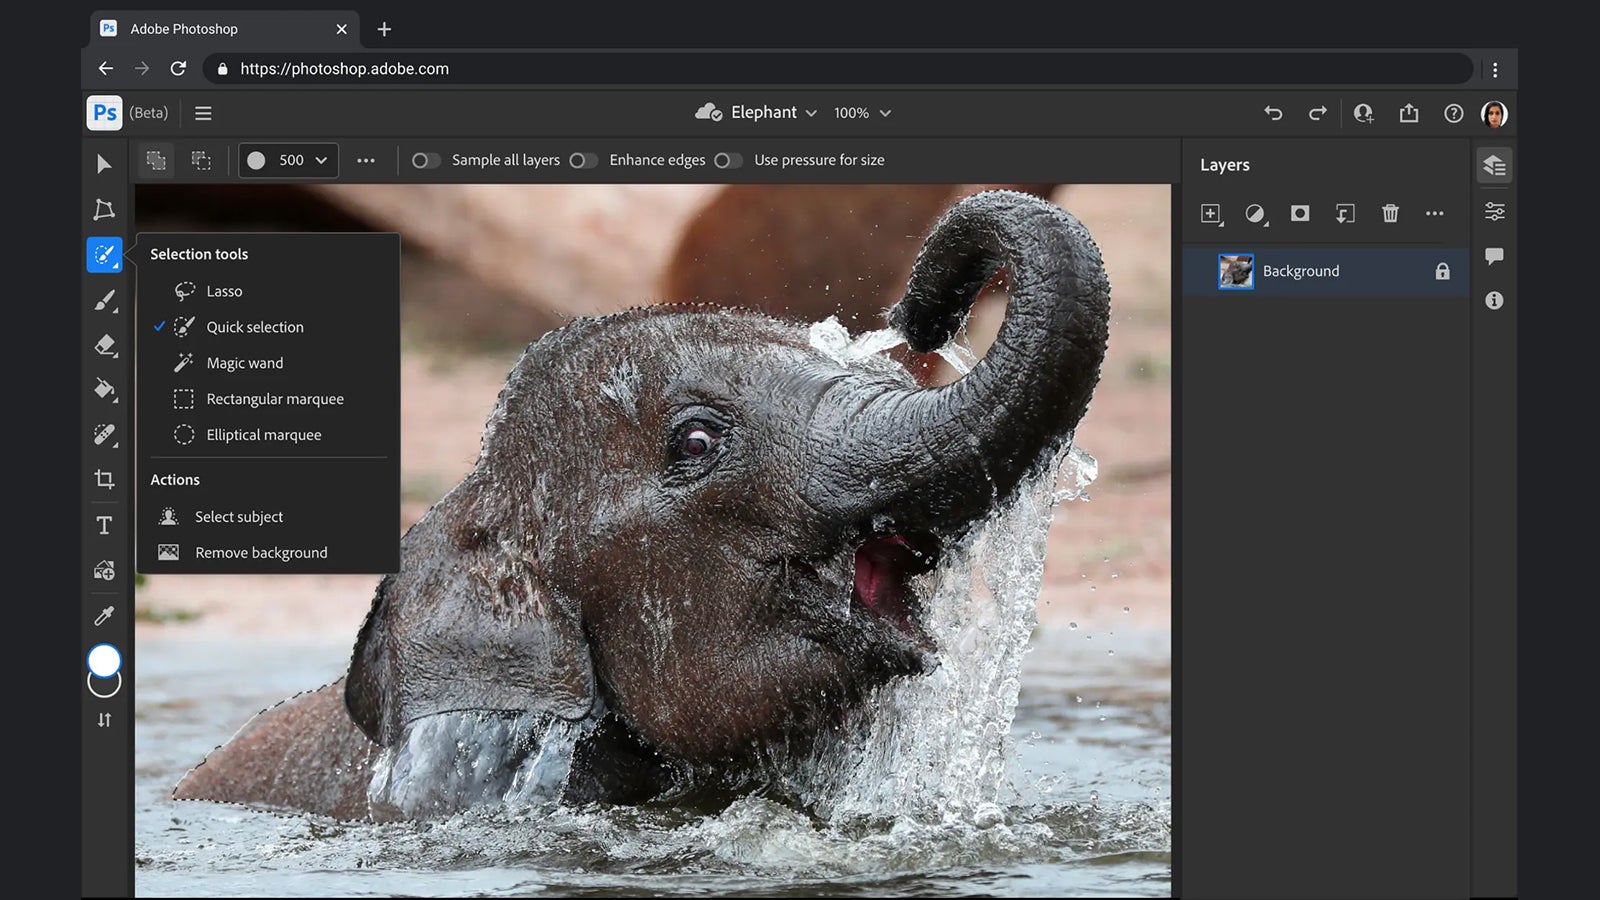Viewport: 1600px width, 900px height.
Task: Activate the Eyedropper tool
Action: pos(103,614)
